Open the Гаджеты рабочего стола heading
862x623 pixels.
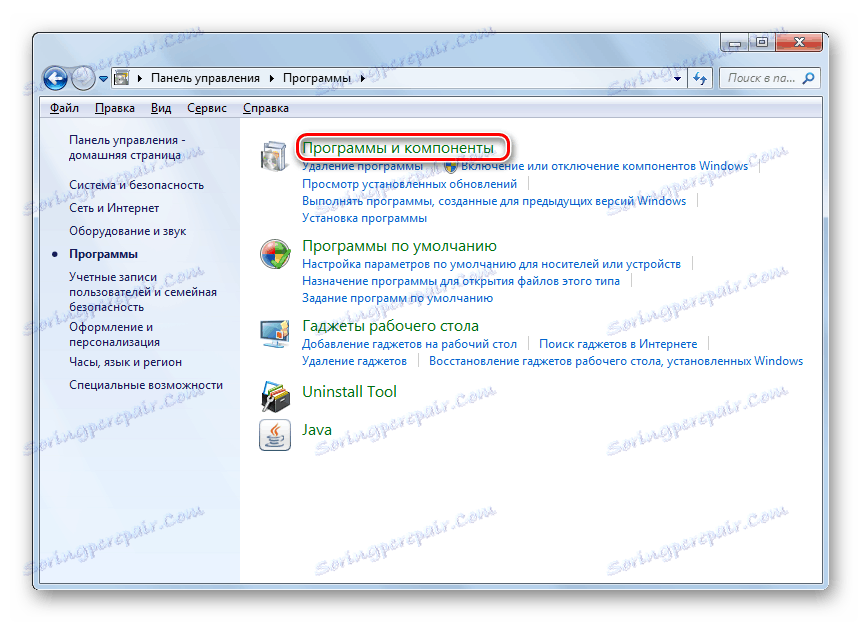pos(390,326)
